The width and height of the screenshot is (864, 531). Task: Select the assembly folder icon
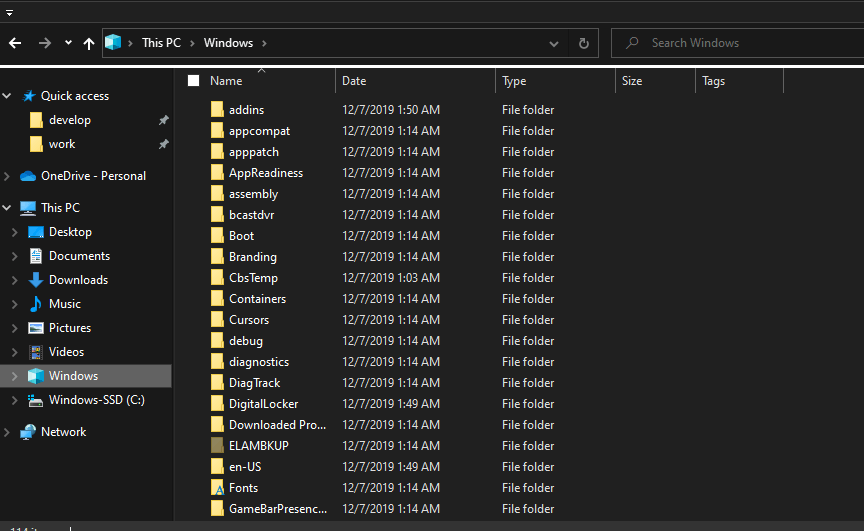[x=217, y=194]
